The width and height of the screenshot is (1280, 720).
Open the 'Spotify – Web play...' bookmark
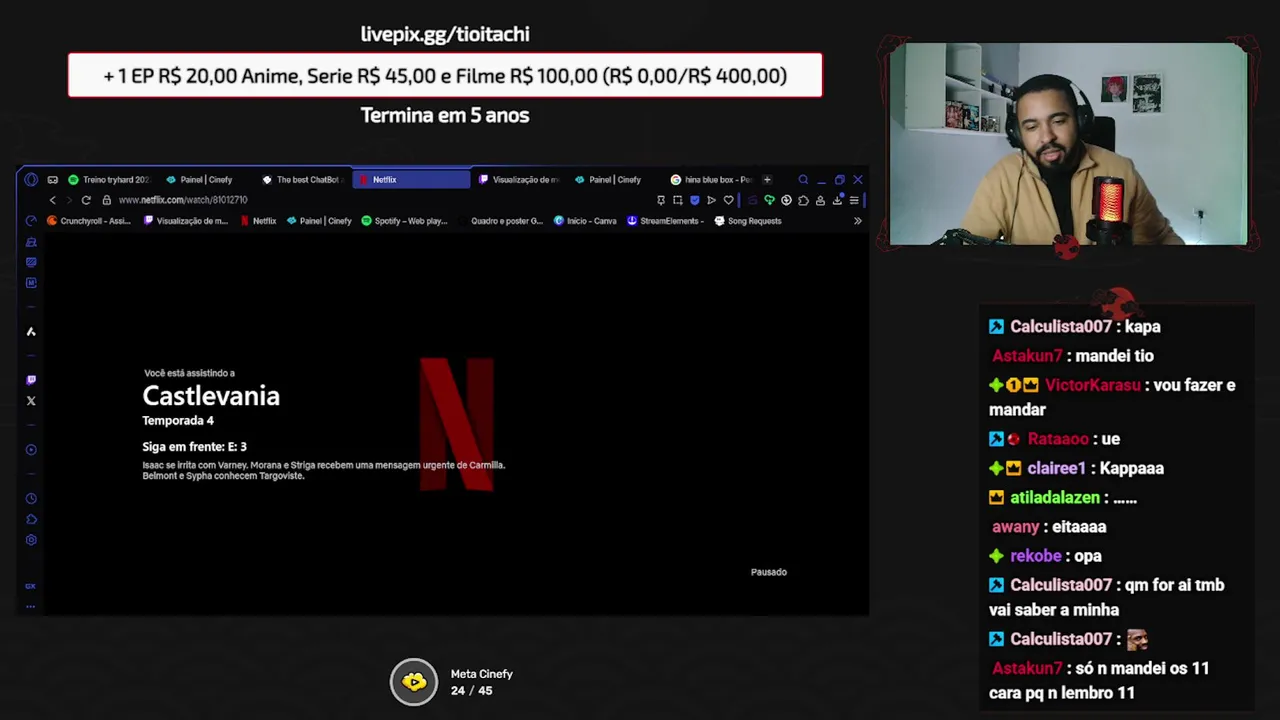coord(404,221)
